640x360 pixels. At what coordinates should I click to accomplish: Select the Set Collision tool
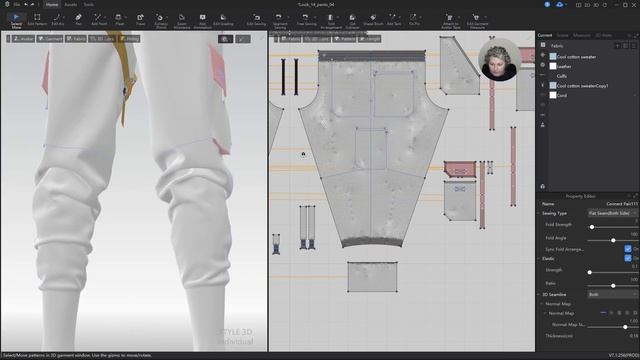coord(352,20)
